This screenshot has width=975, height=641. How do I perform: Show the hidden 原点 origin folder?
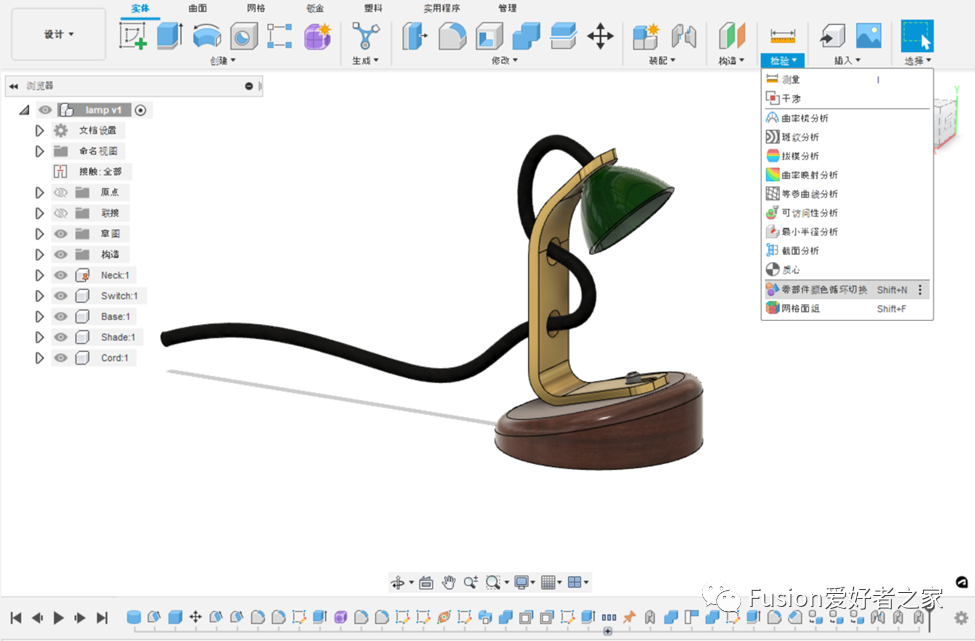pyautogui.click(x=61, y=192)
